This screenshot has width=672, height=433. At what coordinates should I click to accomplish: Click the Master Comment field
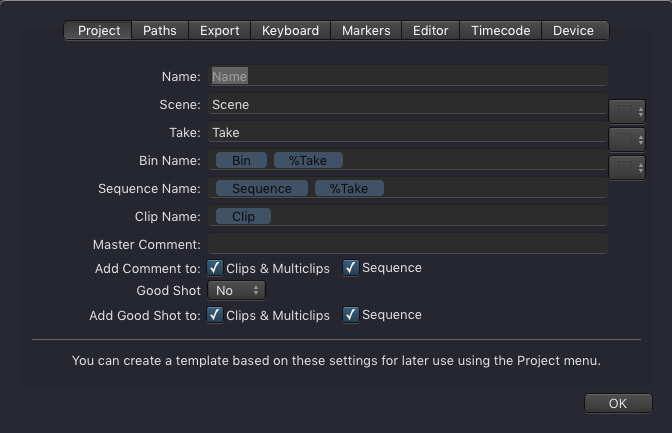pyautogui.click(x=408, y=244)
